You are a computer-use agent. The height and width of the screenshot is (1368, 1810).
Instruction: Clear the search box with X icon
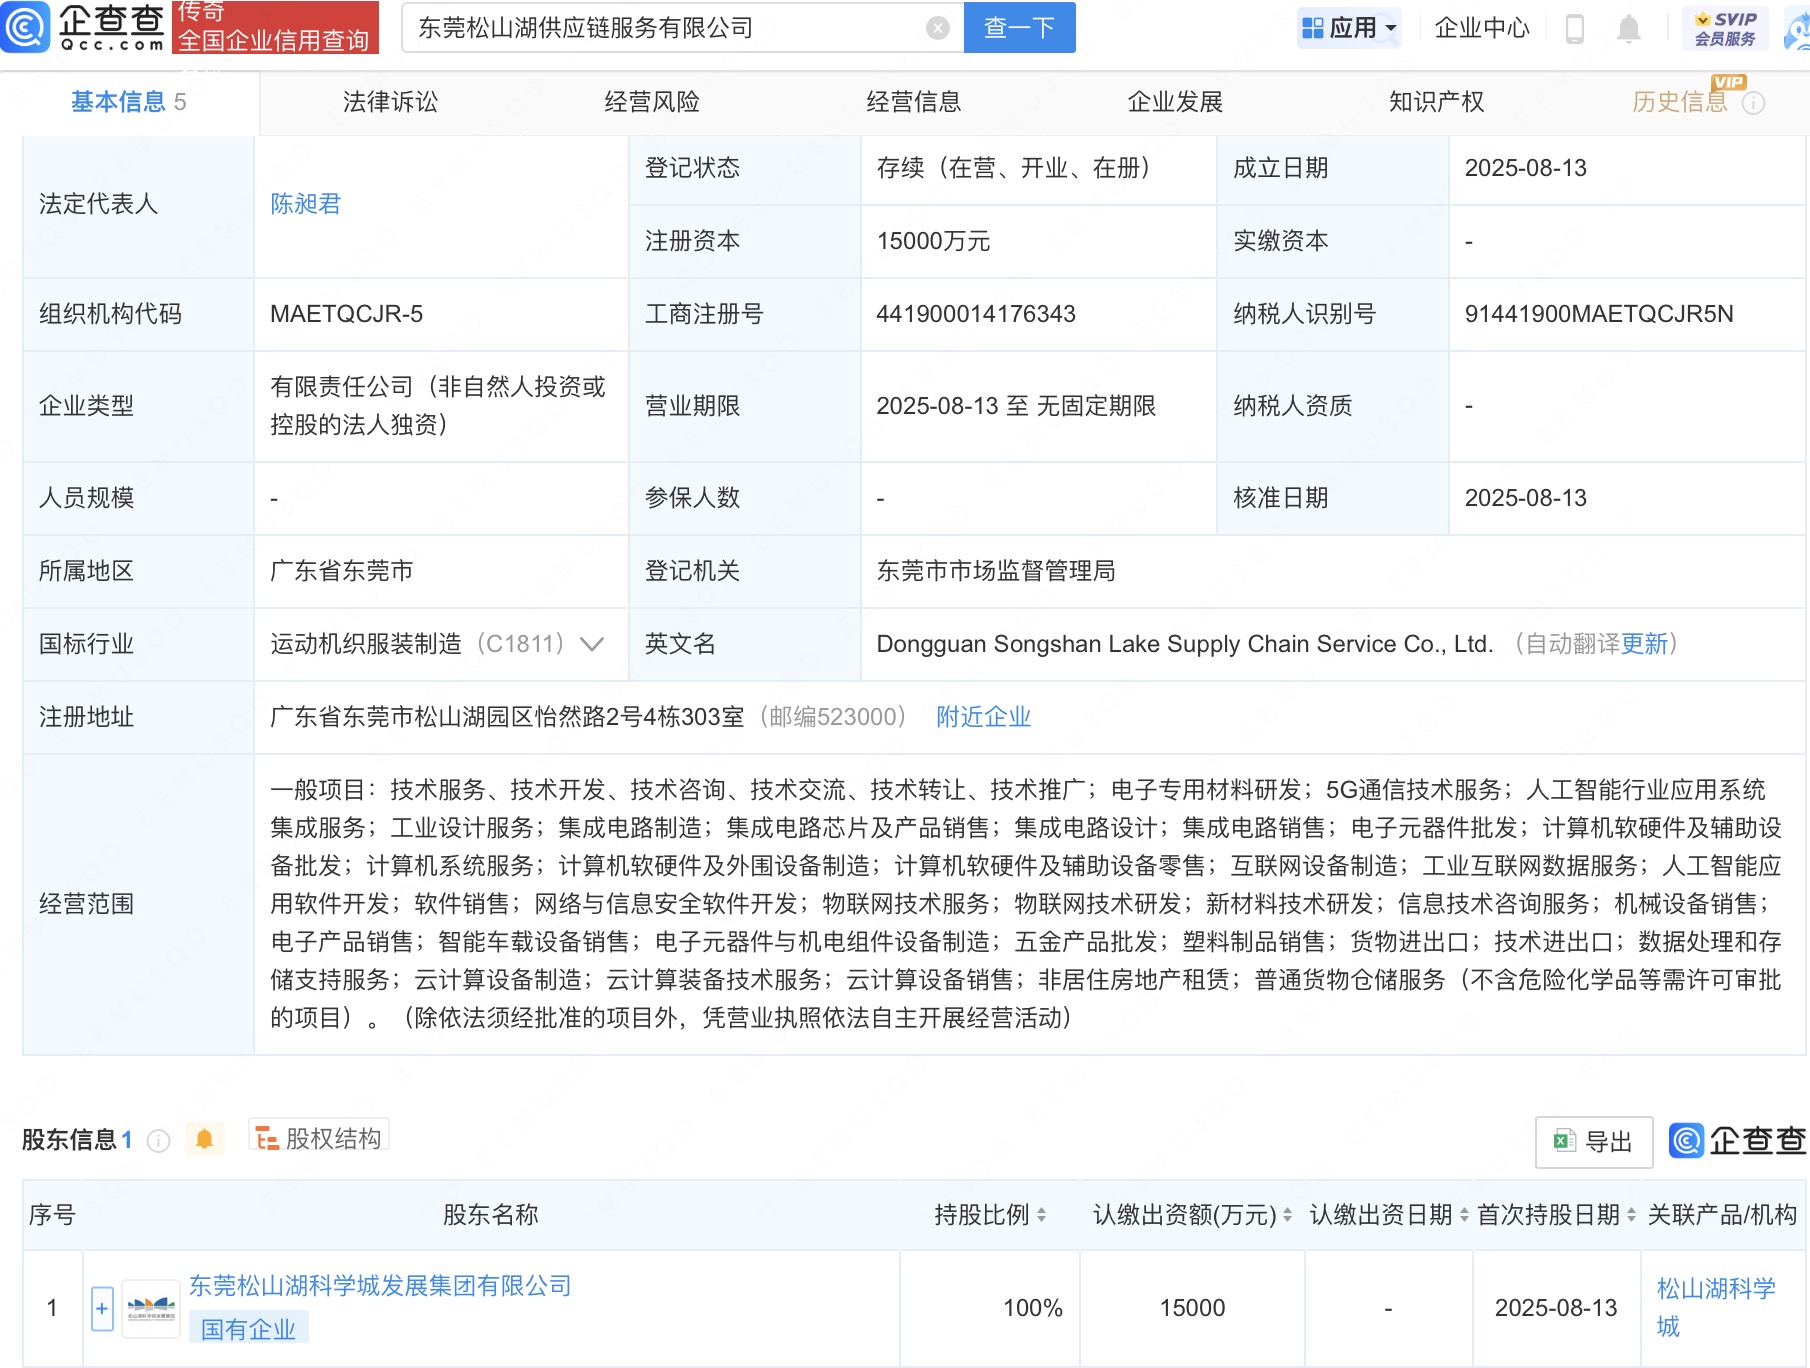[937, 28]
